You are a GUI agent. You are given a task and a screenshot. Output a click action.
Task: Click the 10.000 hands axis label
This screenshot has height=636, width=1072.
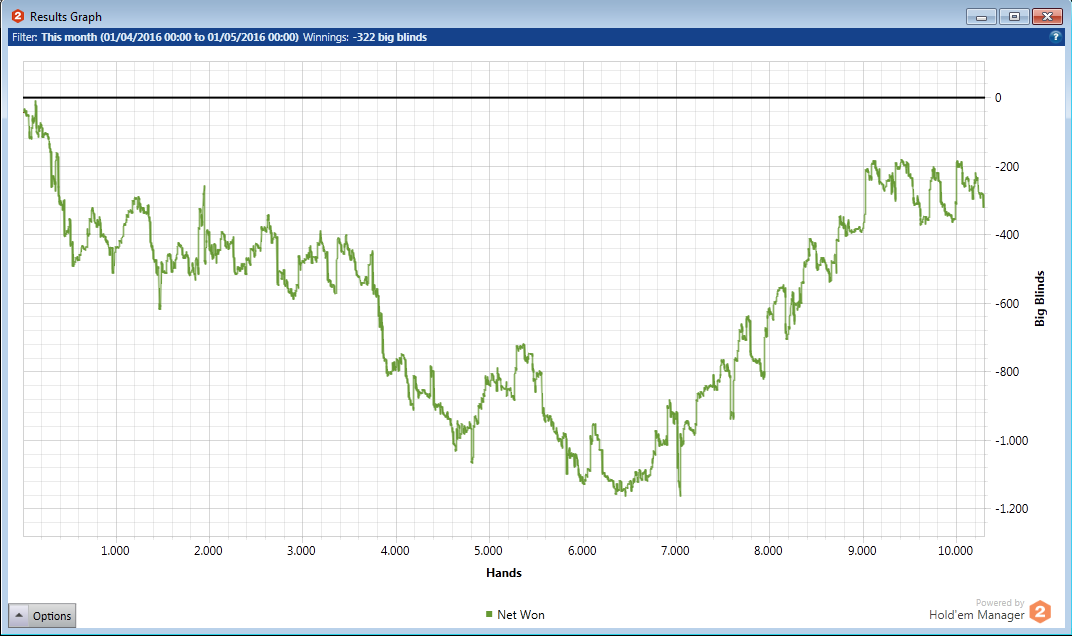955,551
